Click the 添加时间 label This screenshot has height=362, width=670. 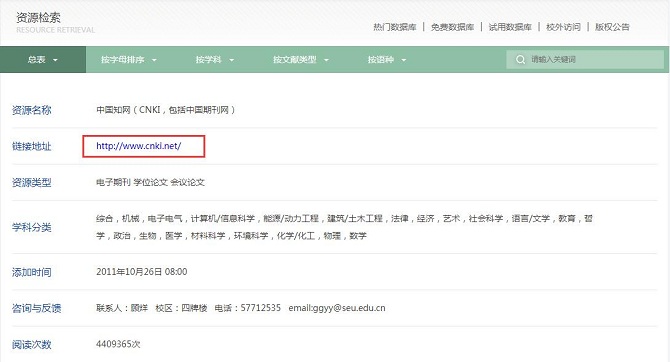click(x=32, y=272)
